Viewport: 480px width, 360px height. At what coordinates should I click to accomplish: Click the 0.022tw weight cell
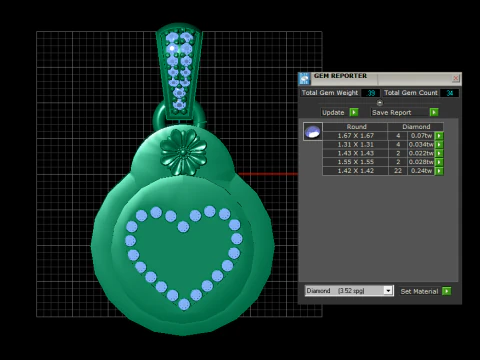tap(421, 153)
